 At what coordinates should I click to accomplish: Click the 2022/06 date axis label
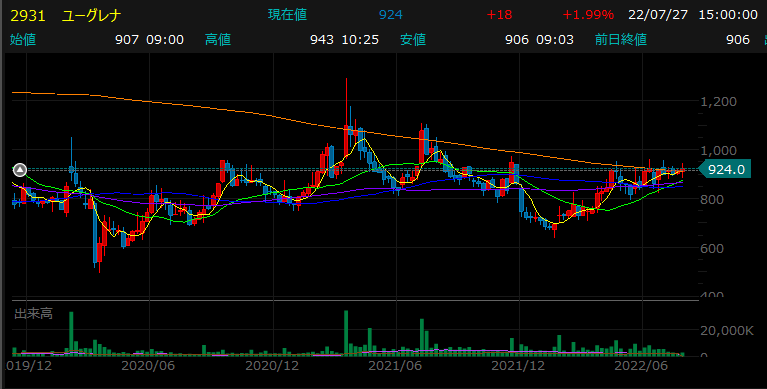[x=641, y=366]
